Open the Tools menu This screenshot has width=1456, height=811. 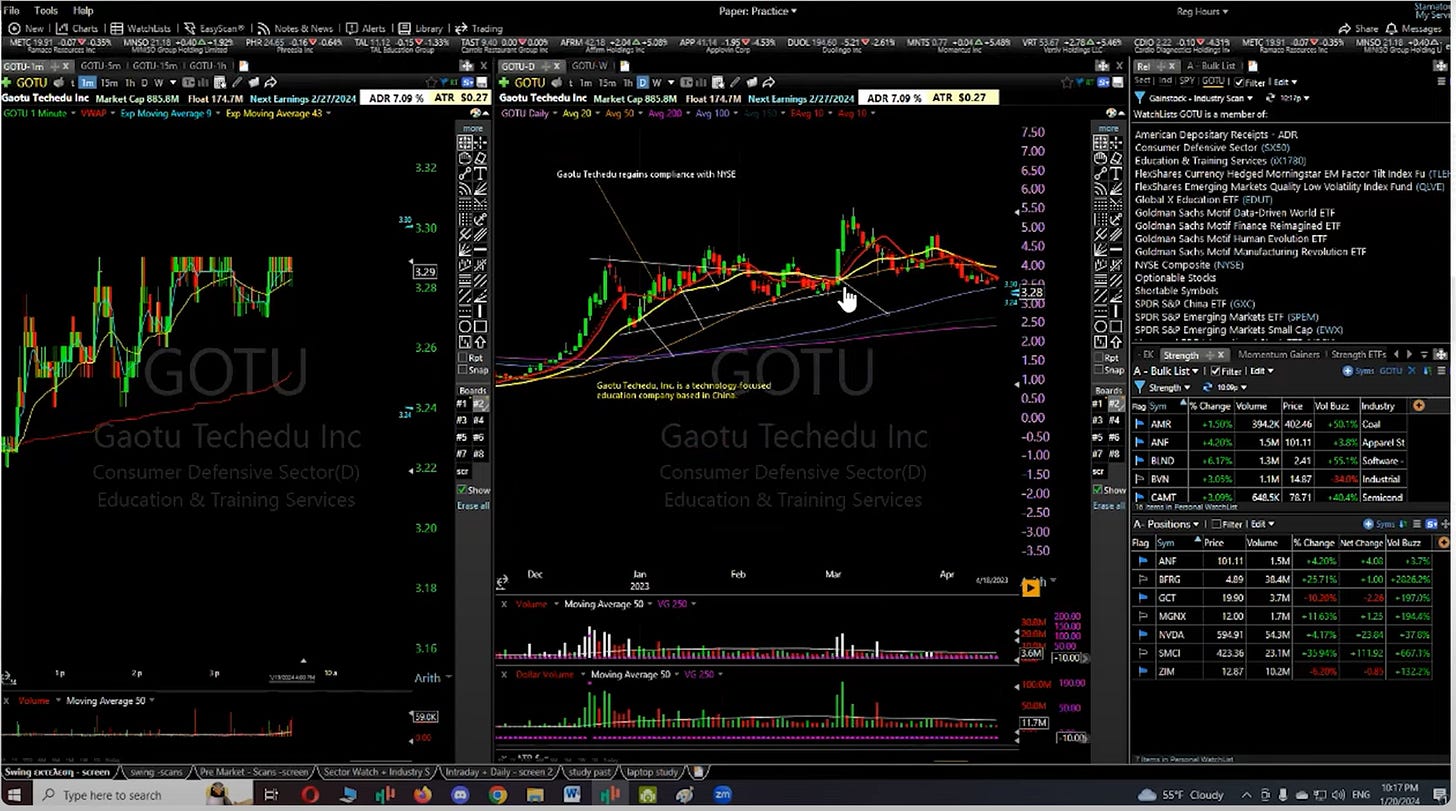pos(46,10)
